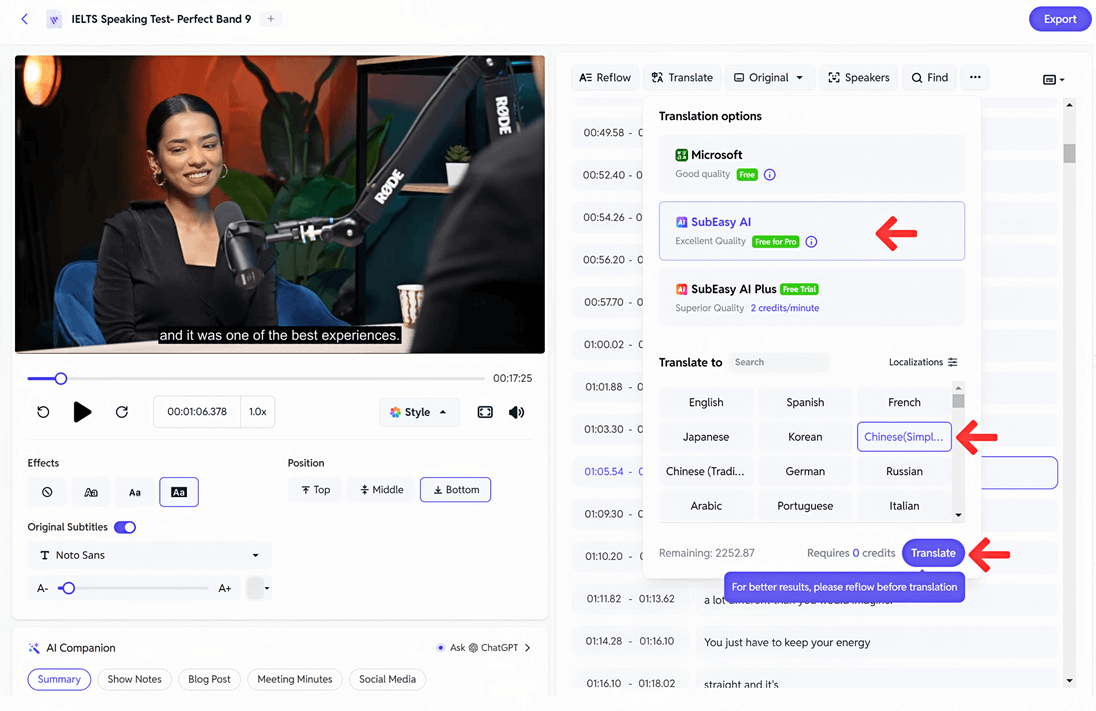Select the plain Aa text effect

tap(135, 492)
